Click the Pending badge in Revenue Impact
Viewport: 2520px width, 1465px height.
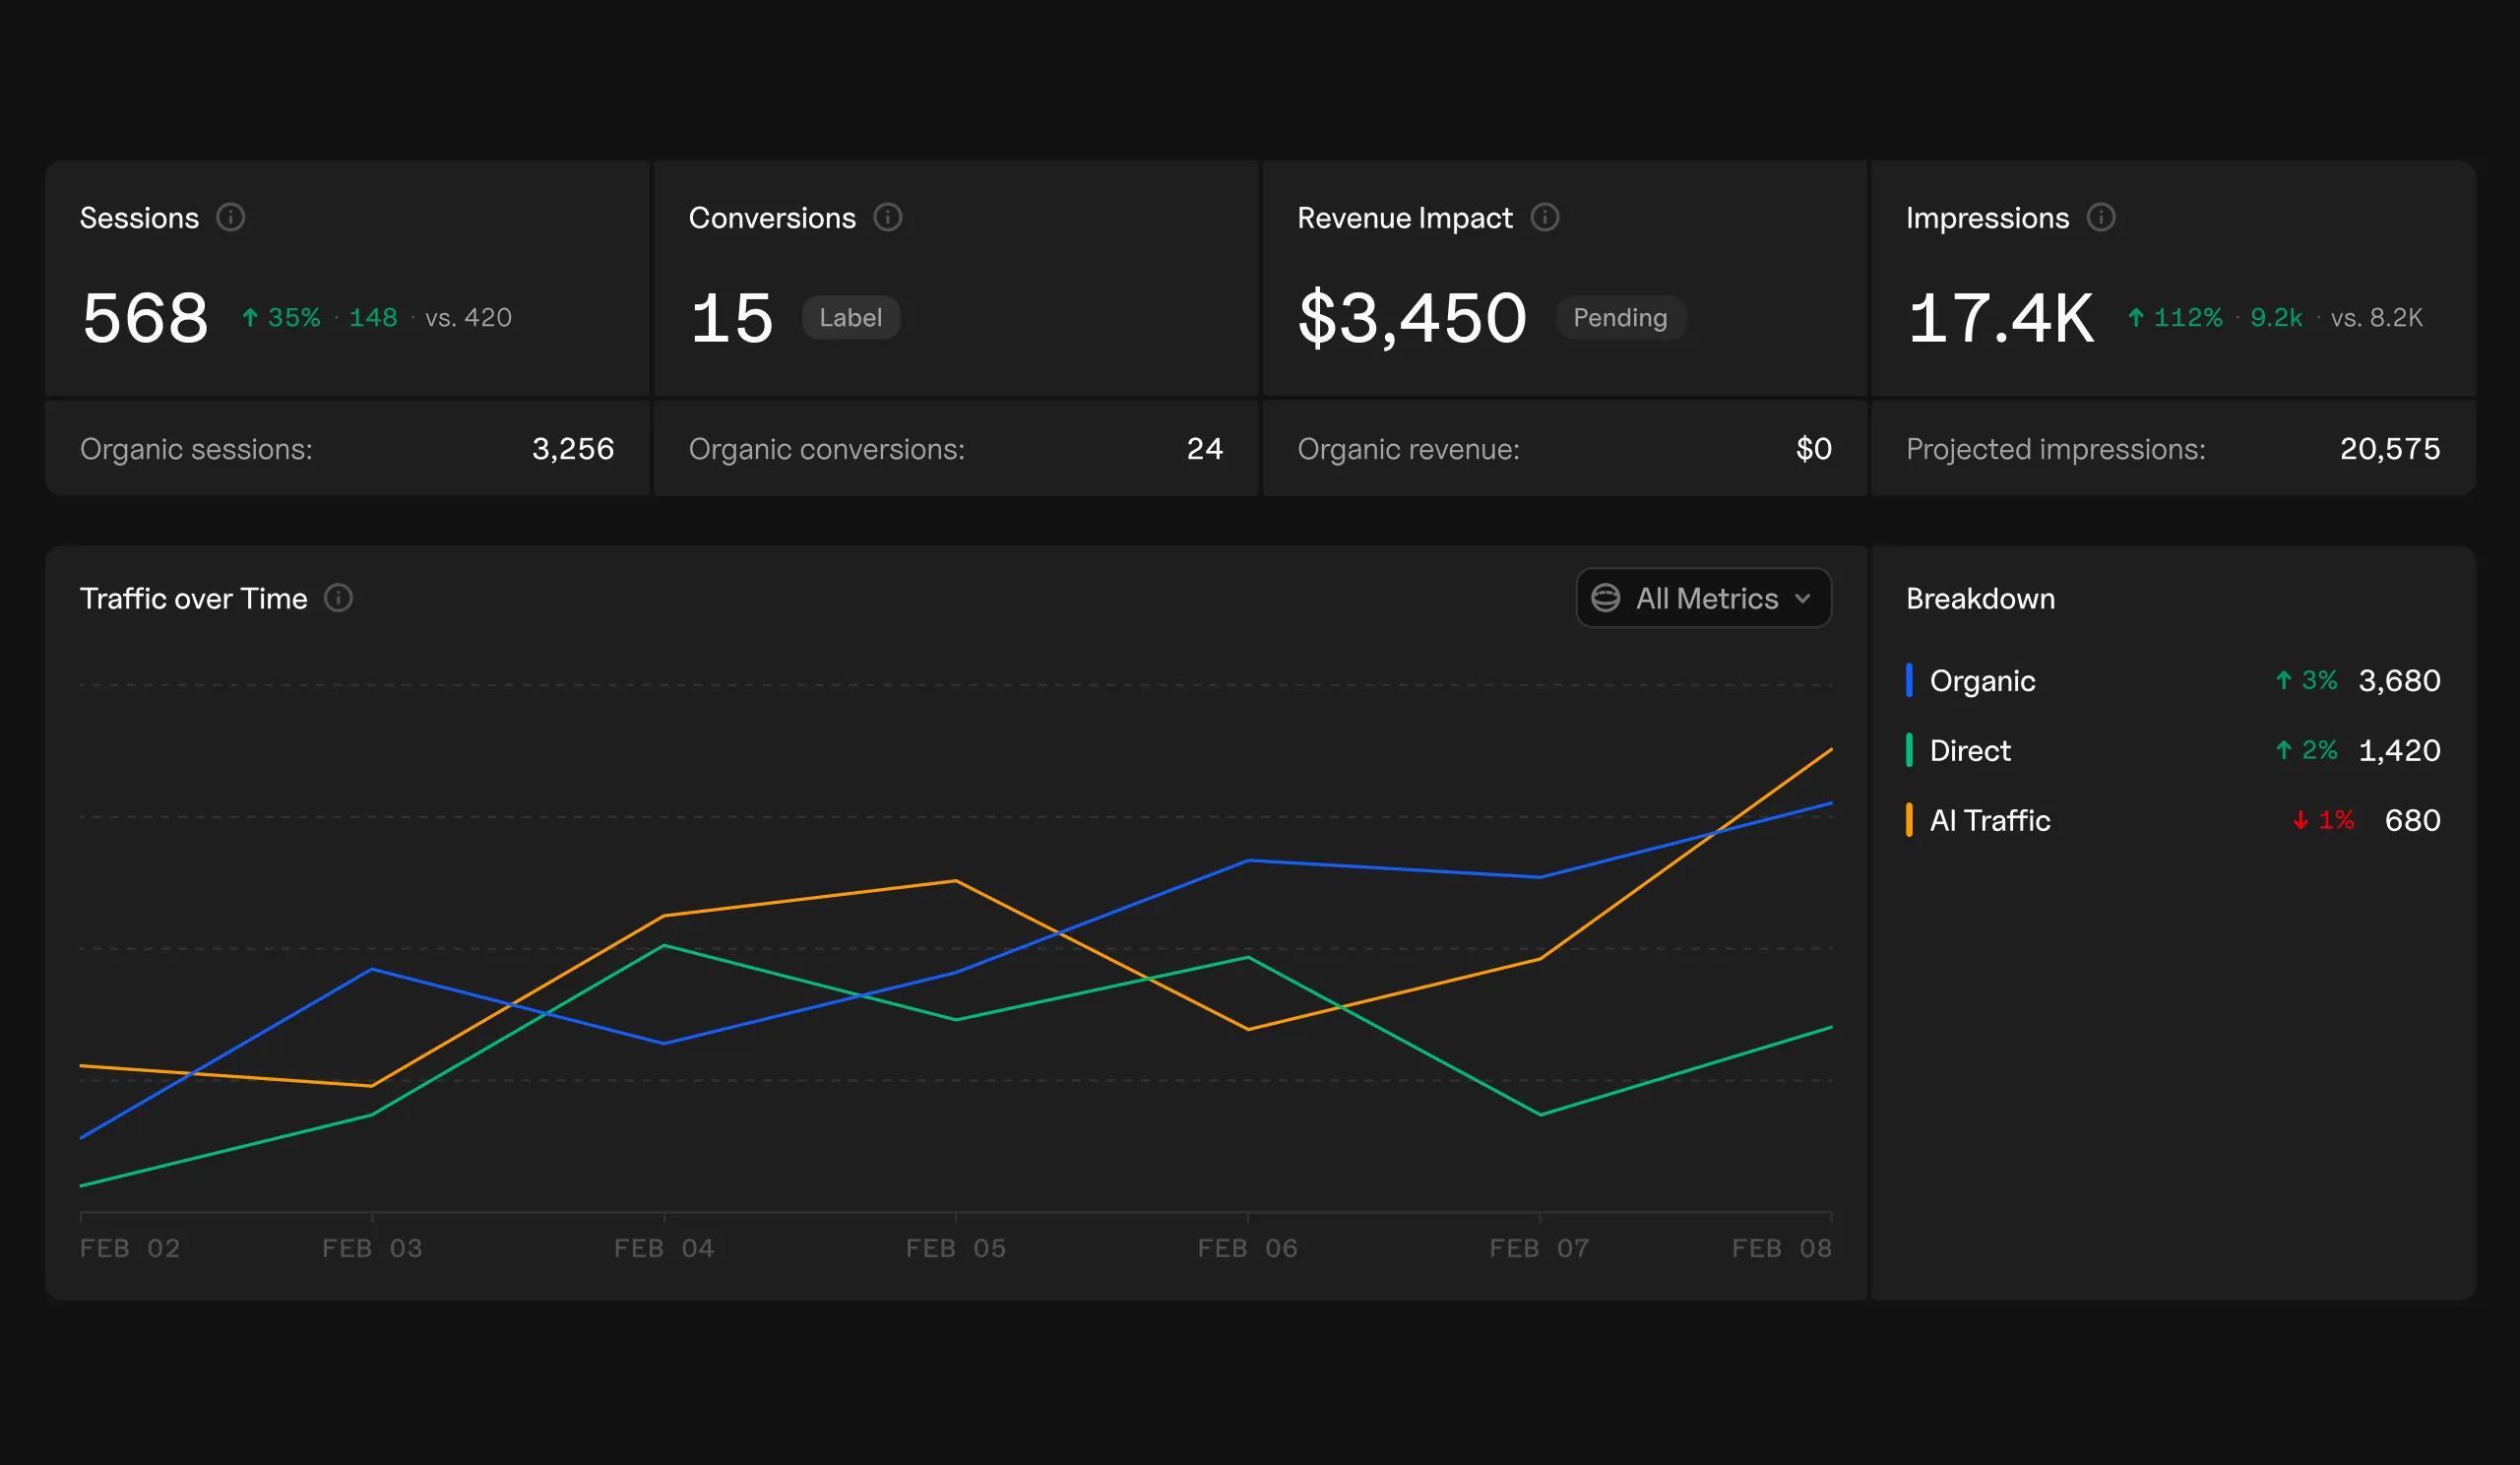coord(1621,317)
